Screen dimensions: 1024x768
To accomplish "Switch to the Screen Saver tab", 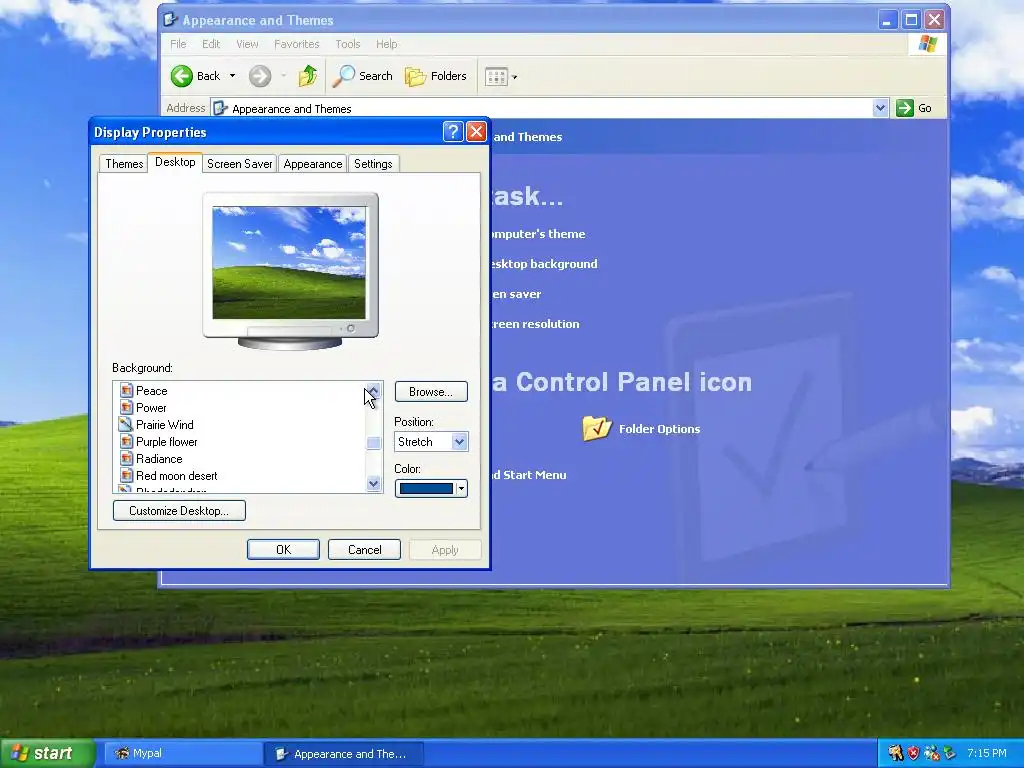I will coord(240,164).
